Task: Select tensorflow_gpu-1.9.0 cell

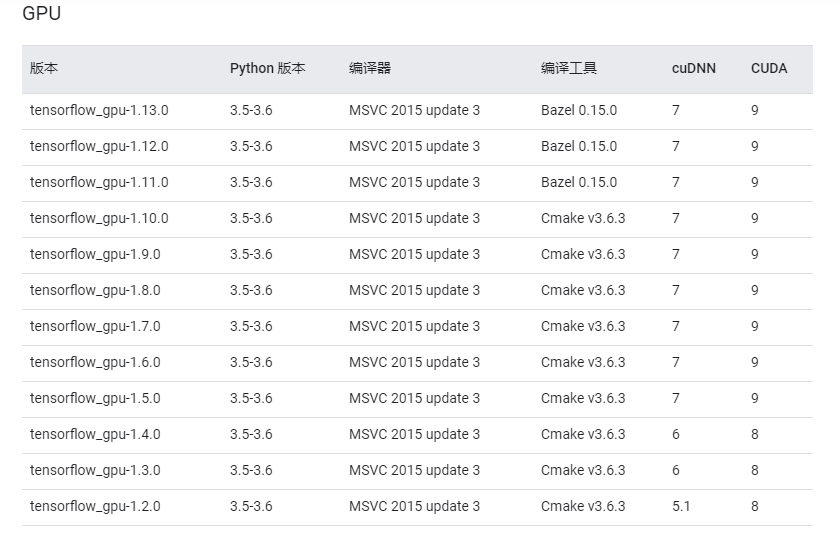Action: [95, 254]
